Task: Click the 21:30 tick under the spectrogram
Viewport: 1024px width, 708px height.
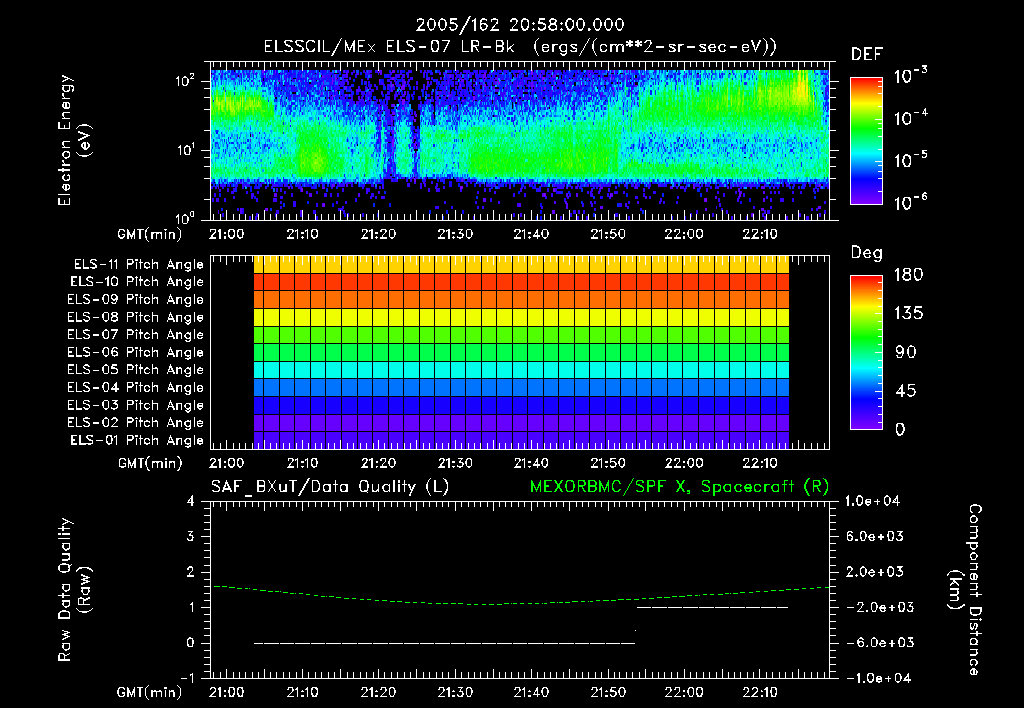Action: 455,233
